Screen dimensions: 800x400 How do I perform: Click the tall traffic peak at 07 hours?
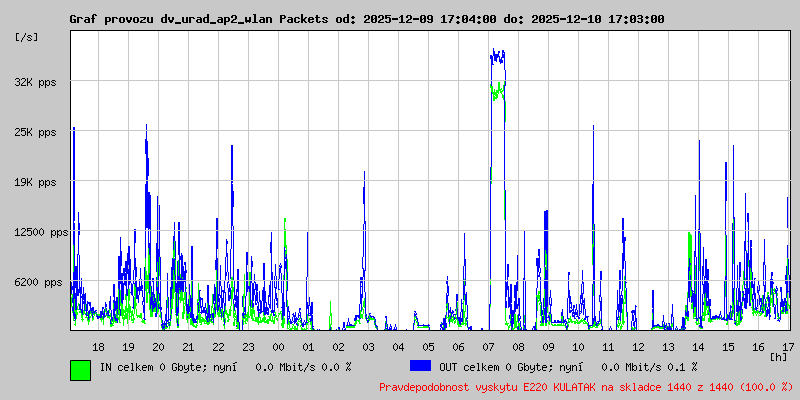point(497,189)
